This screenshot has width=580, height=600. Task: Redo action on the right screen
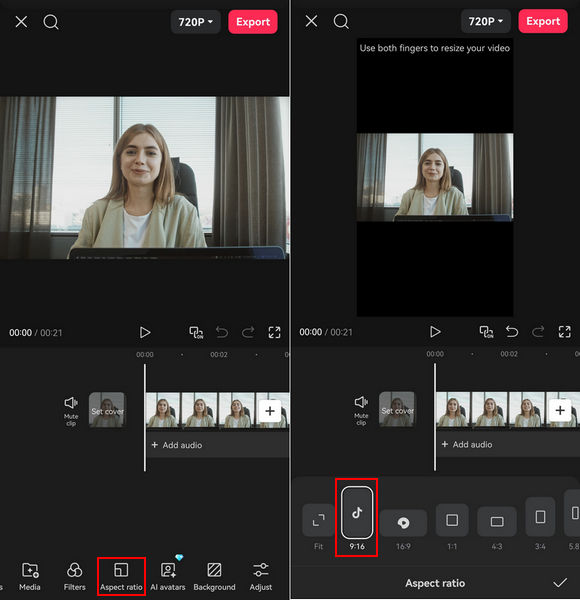(538, 331)
